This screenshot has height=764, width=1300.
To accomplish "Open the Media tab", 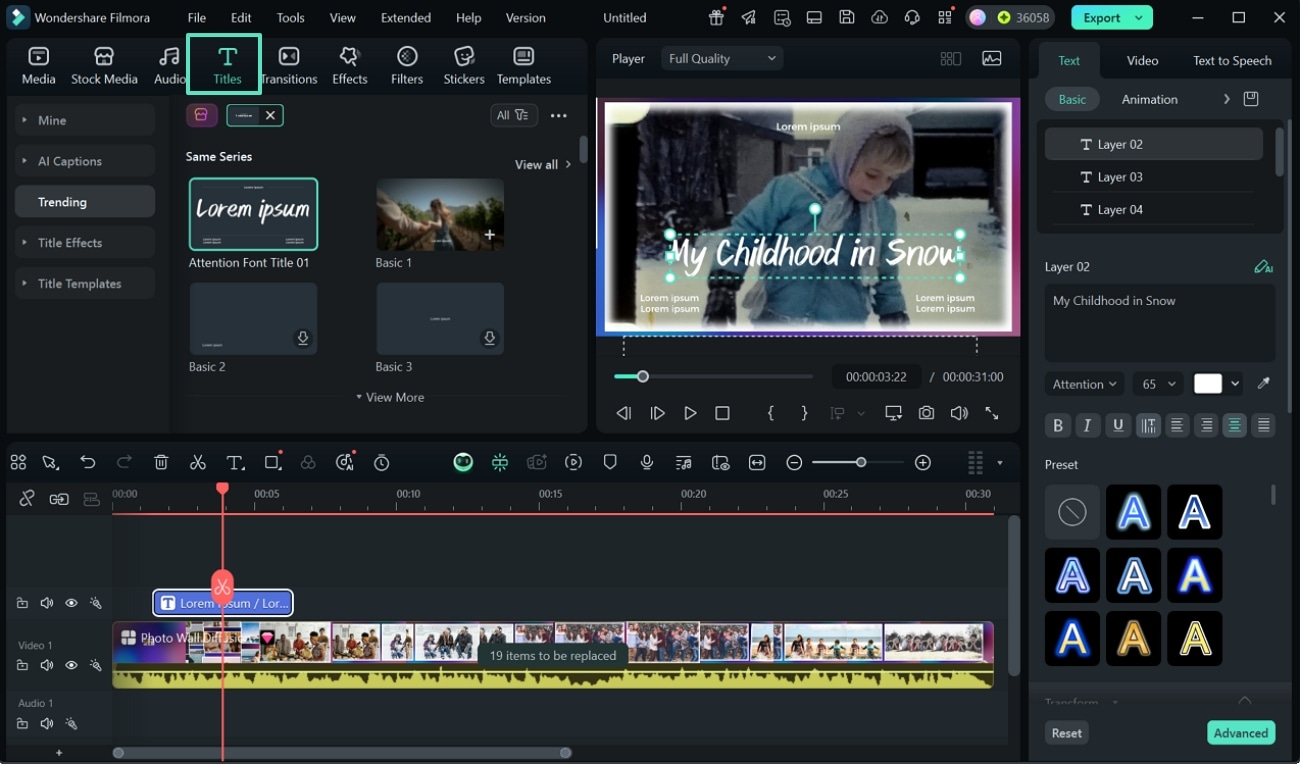I will pos(38,66).
